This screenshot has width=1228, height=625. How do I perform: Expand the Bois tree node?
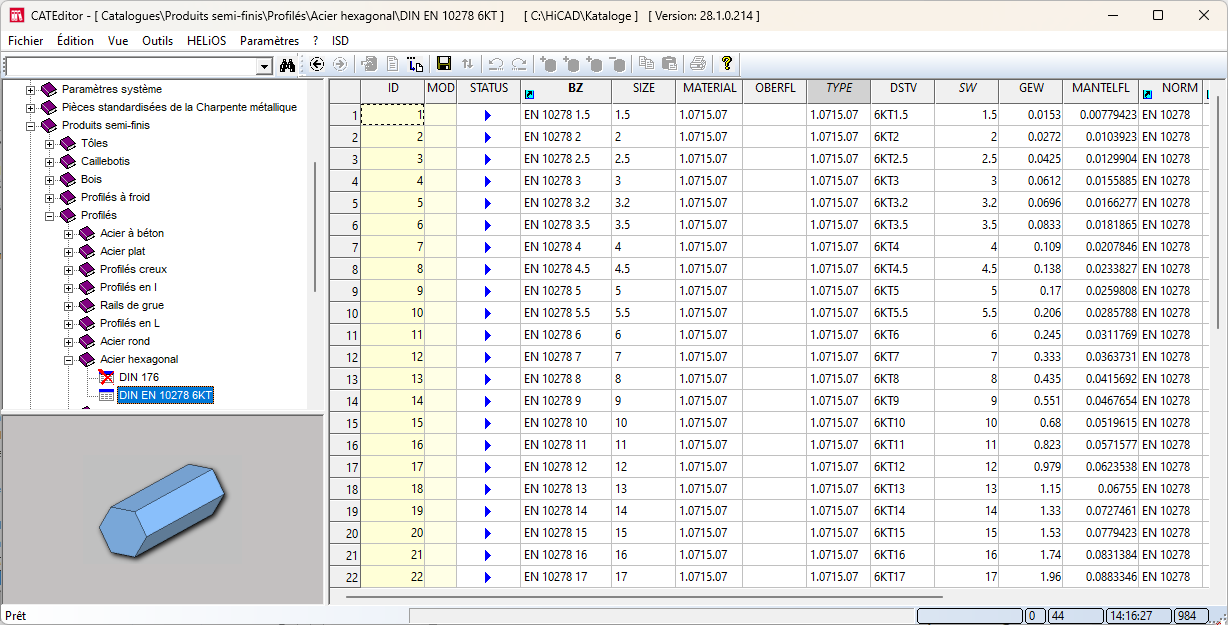coord(49,179)
